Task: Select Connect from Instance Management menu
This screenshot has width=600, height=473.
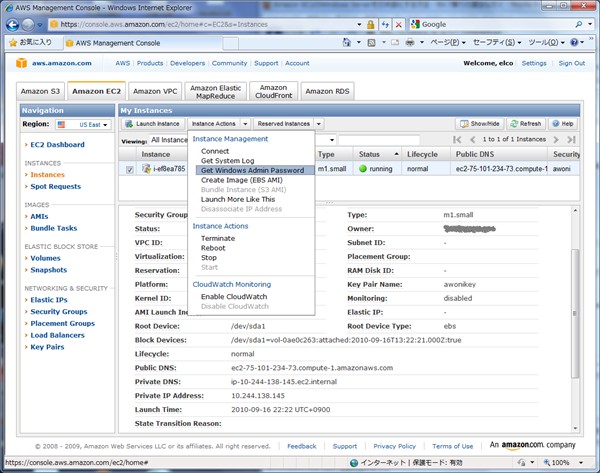Action: click(x=215, y=151)
